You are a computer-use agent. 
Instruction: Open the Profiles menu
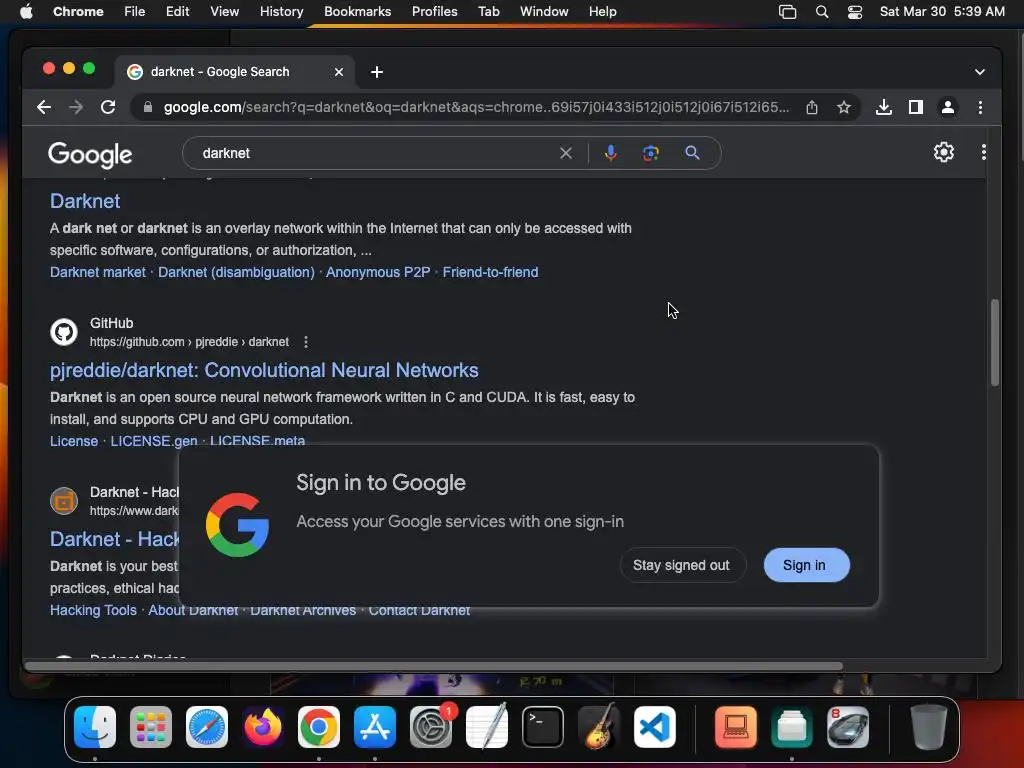[x=434, y=11]
